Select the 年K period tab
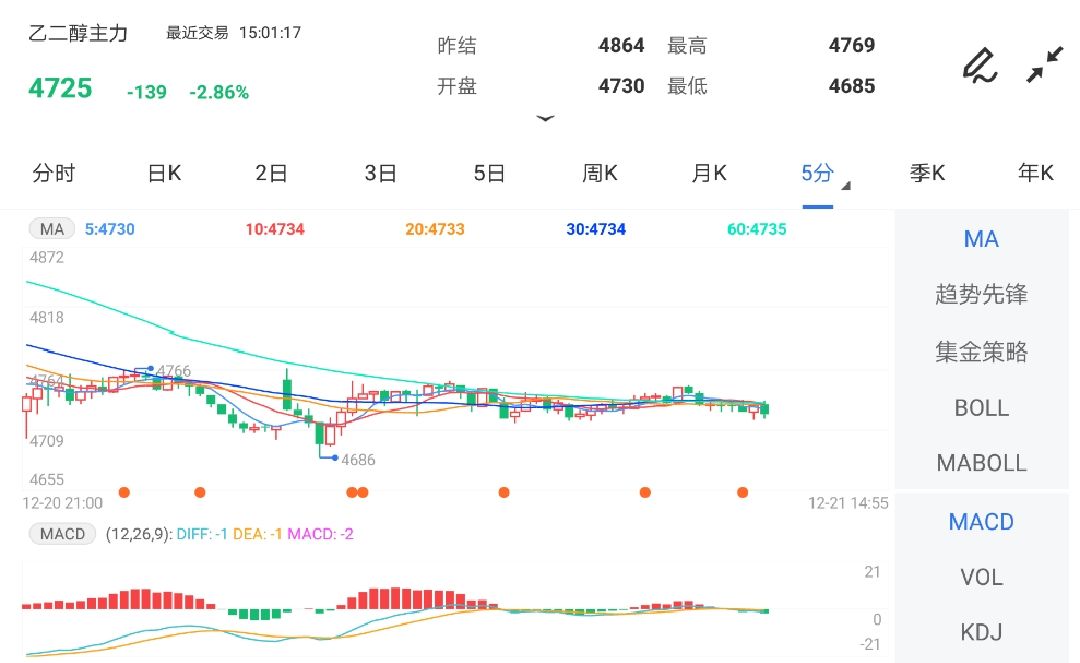Viewport: 1080px width, 663px height. [x=1036, y=173]
